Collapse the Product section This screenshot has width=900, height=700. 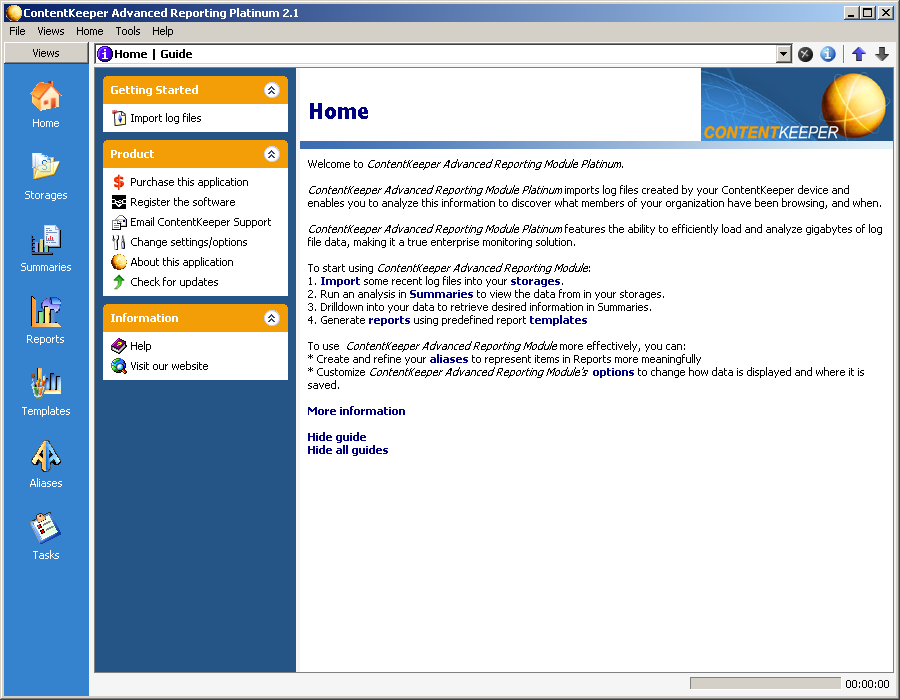(x=271, y=154)
